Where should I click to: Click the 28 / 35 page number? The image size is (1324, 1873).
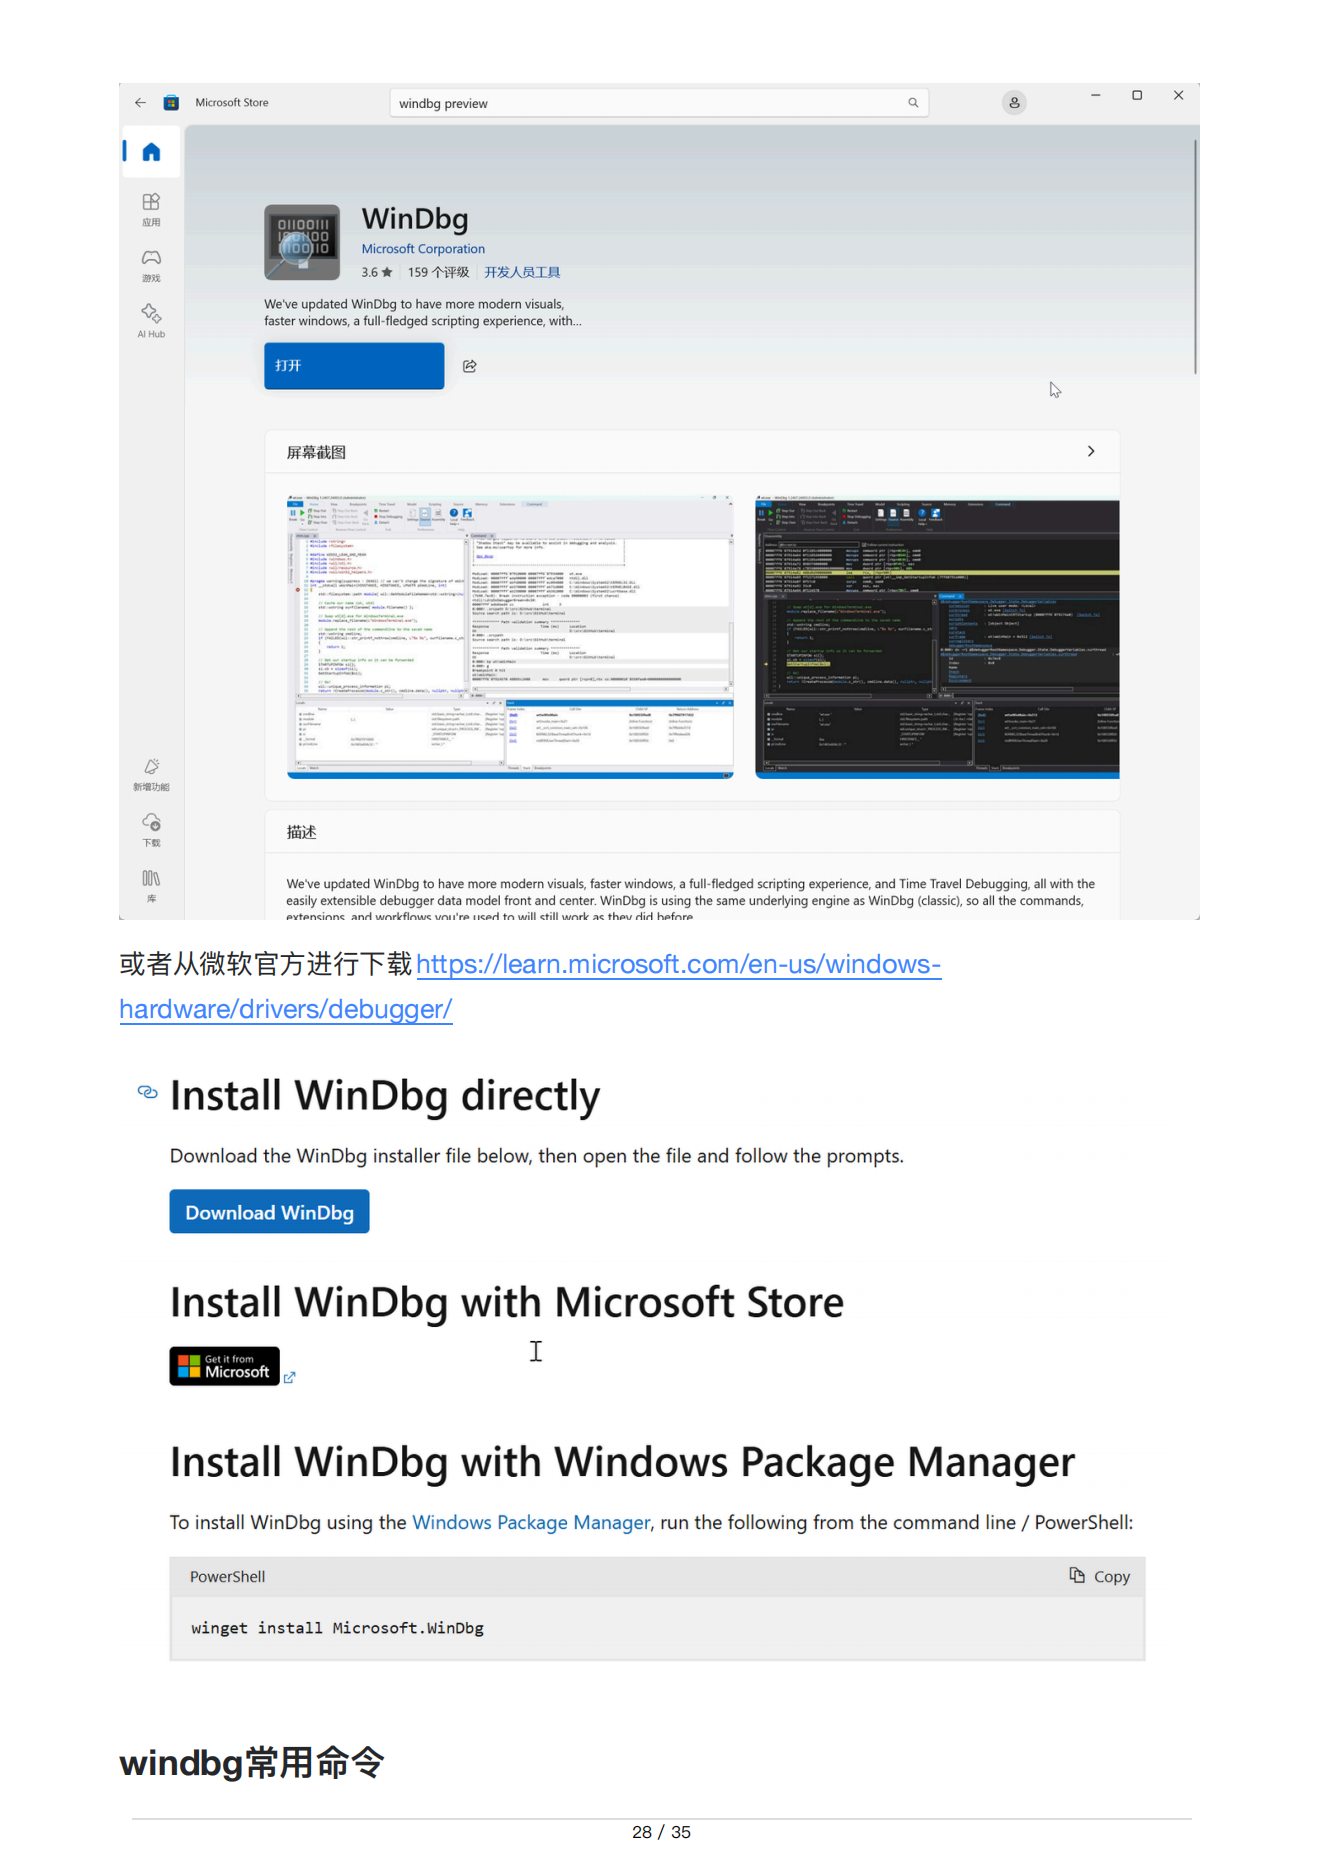coord(661,1832)
